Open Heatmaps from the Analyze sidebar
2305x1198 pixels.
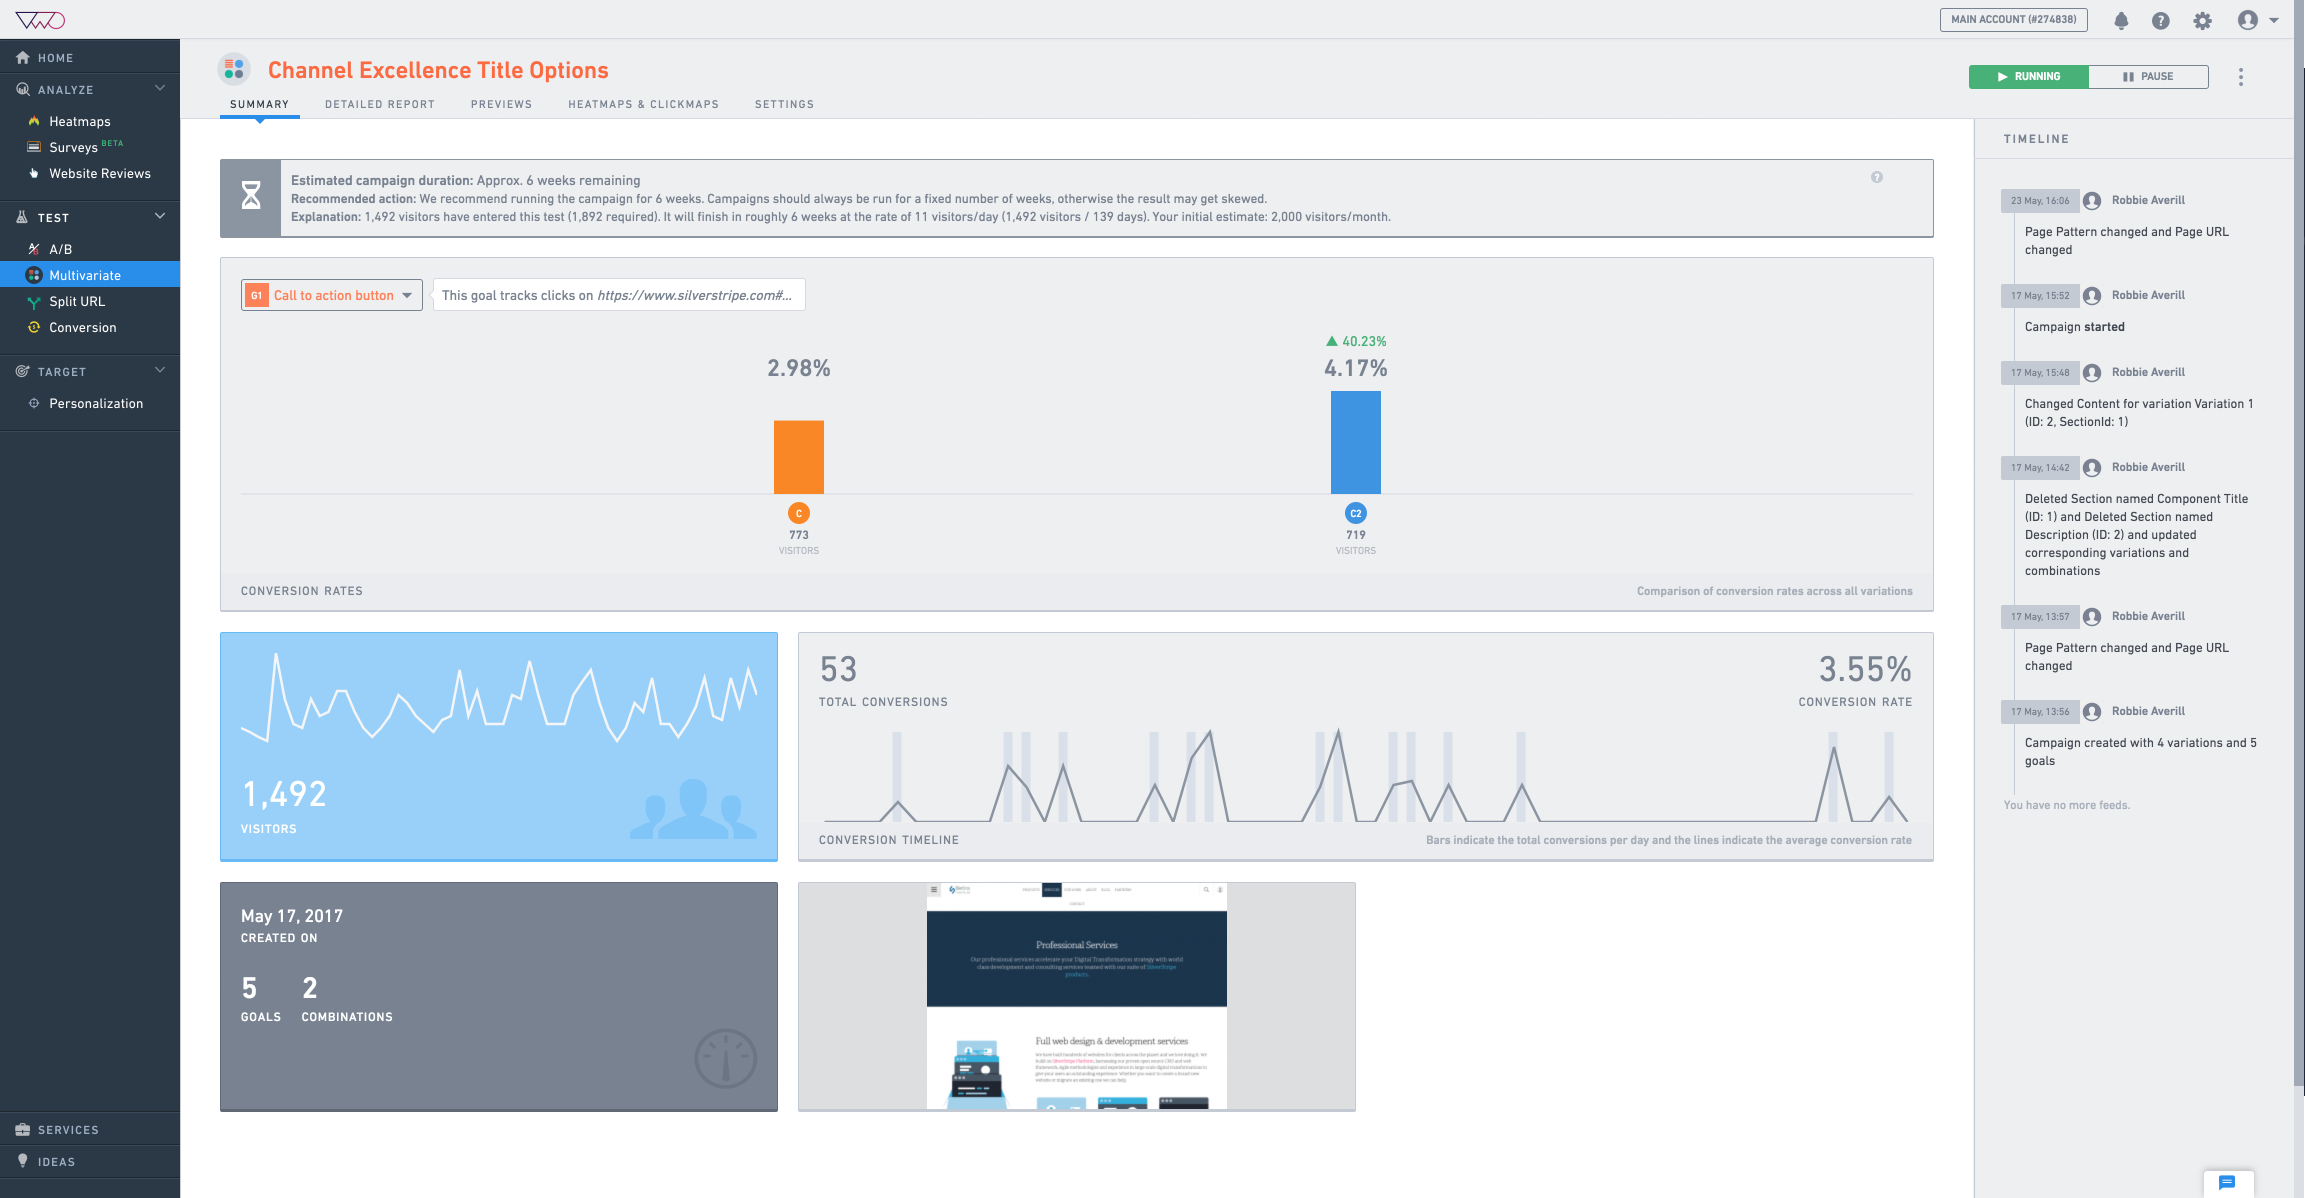(80, 120)
